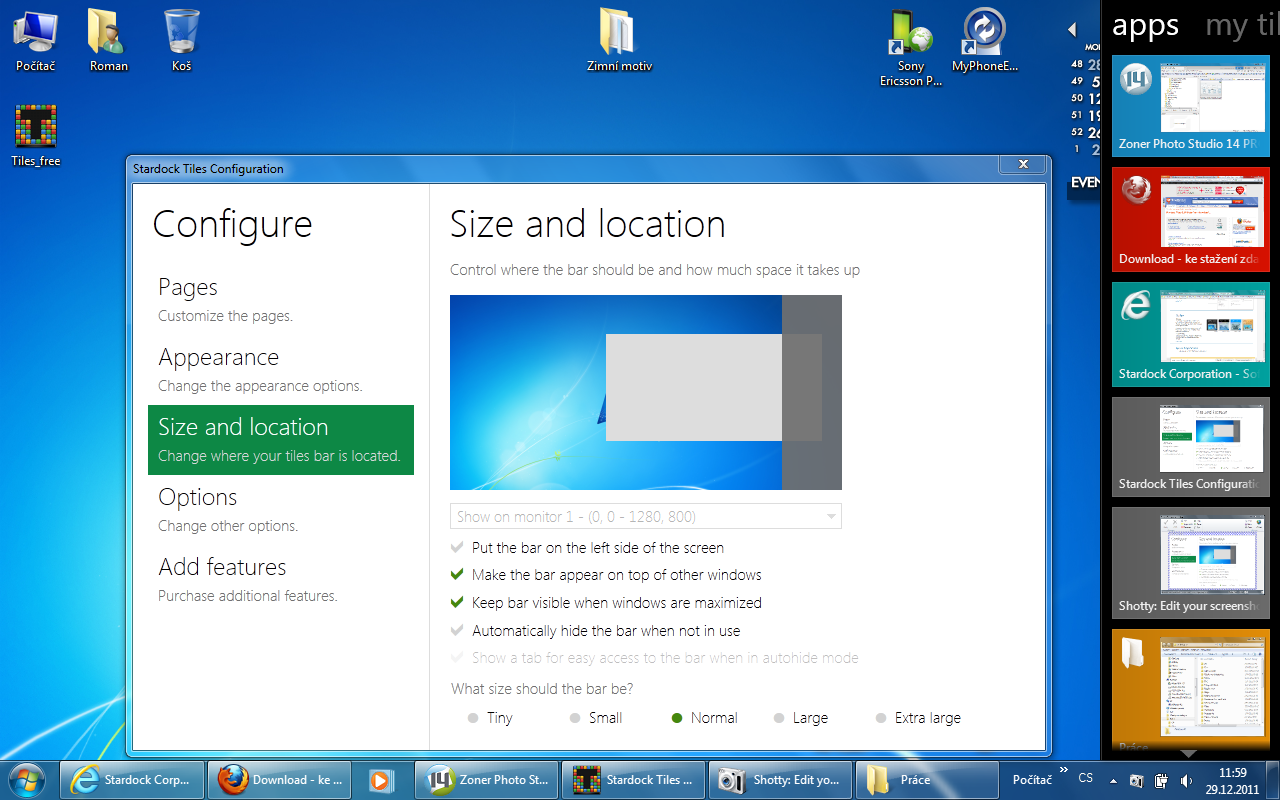Viewport: 1280px width, 800px height.
Task: Click the show desktop button
Action: click(x=1272, y=780)
